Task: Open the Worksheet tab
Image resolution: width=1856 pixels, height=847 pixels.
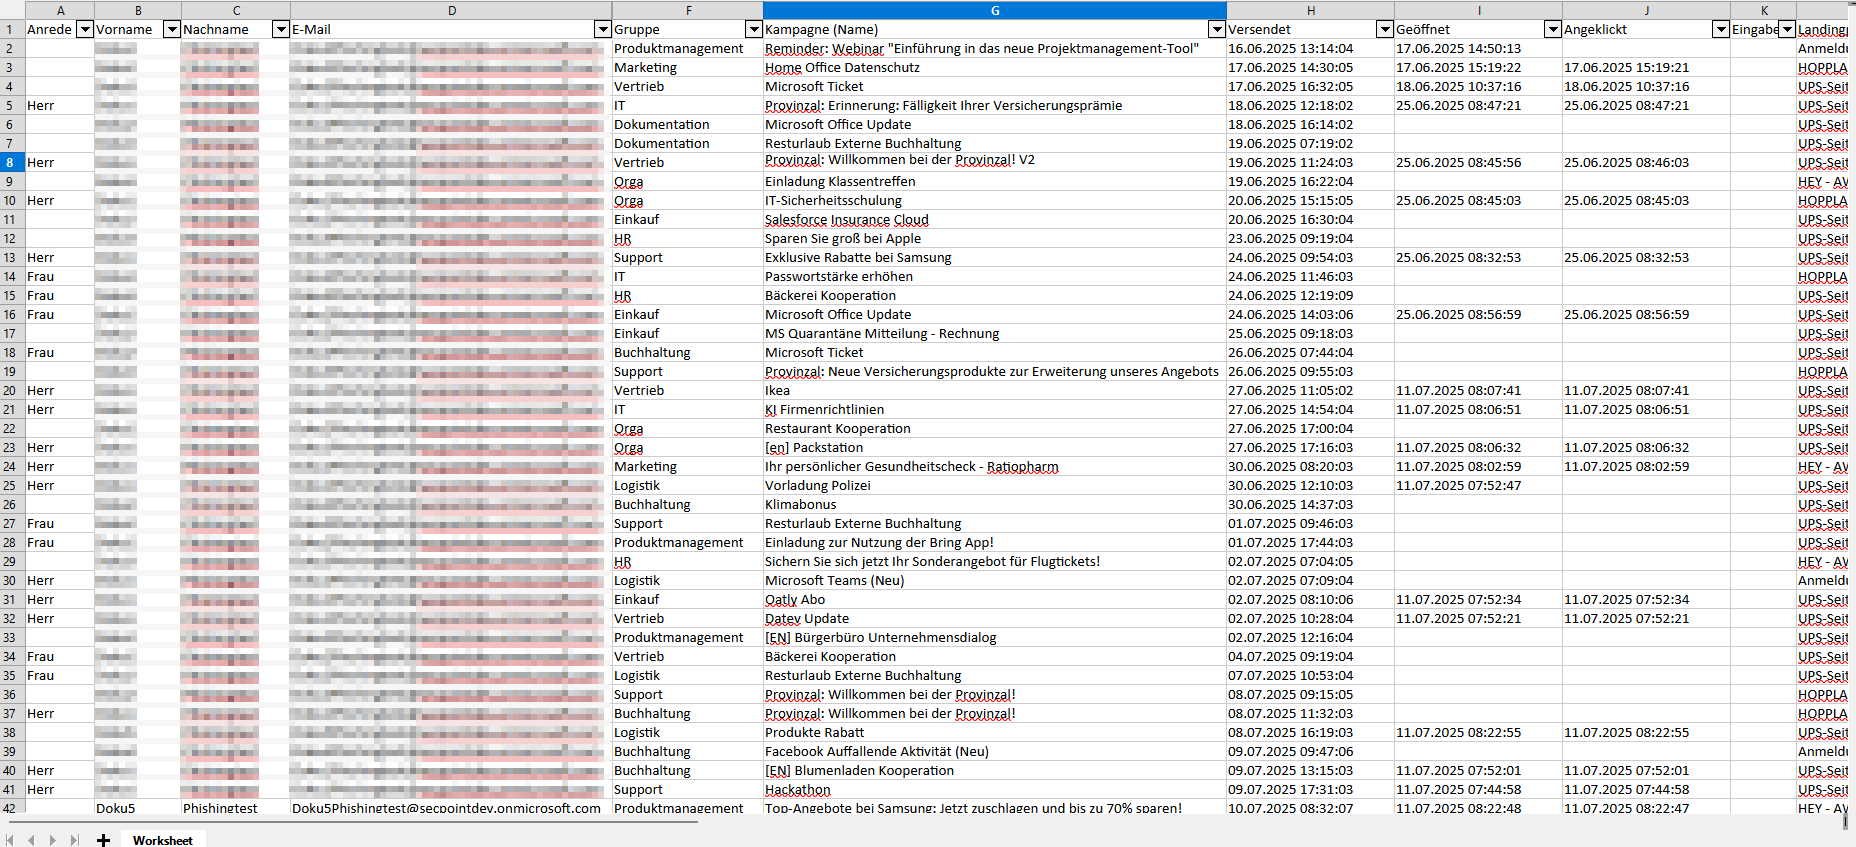Action: (x=162, y=840)
